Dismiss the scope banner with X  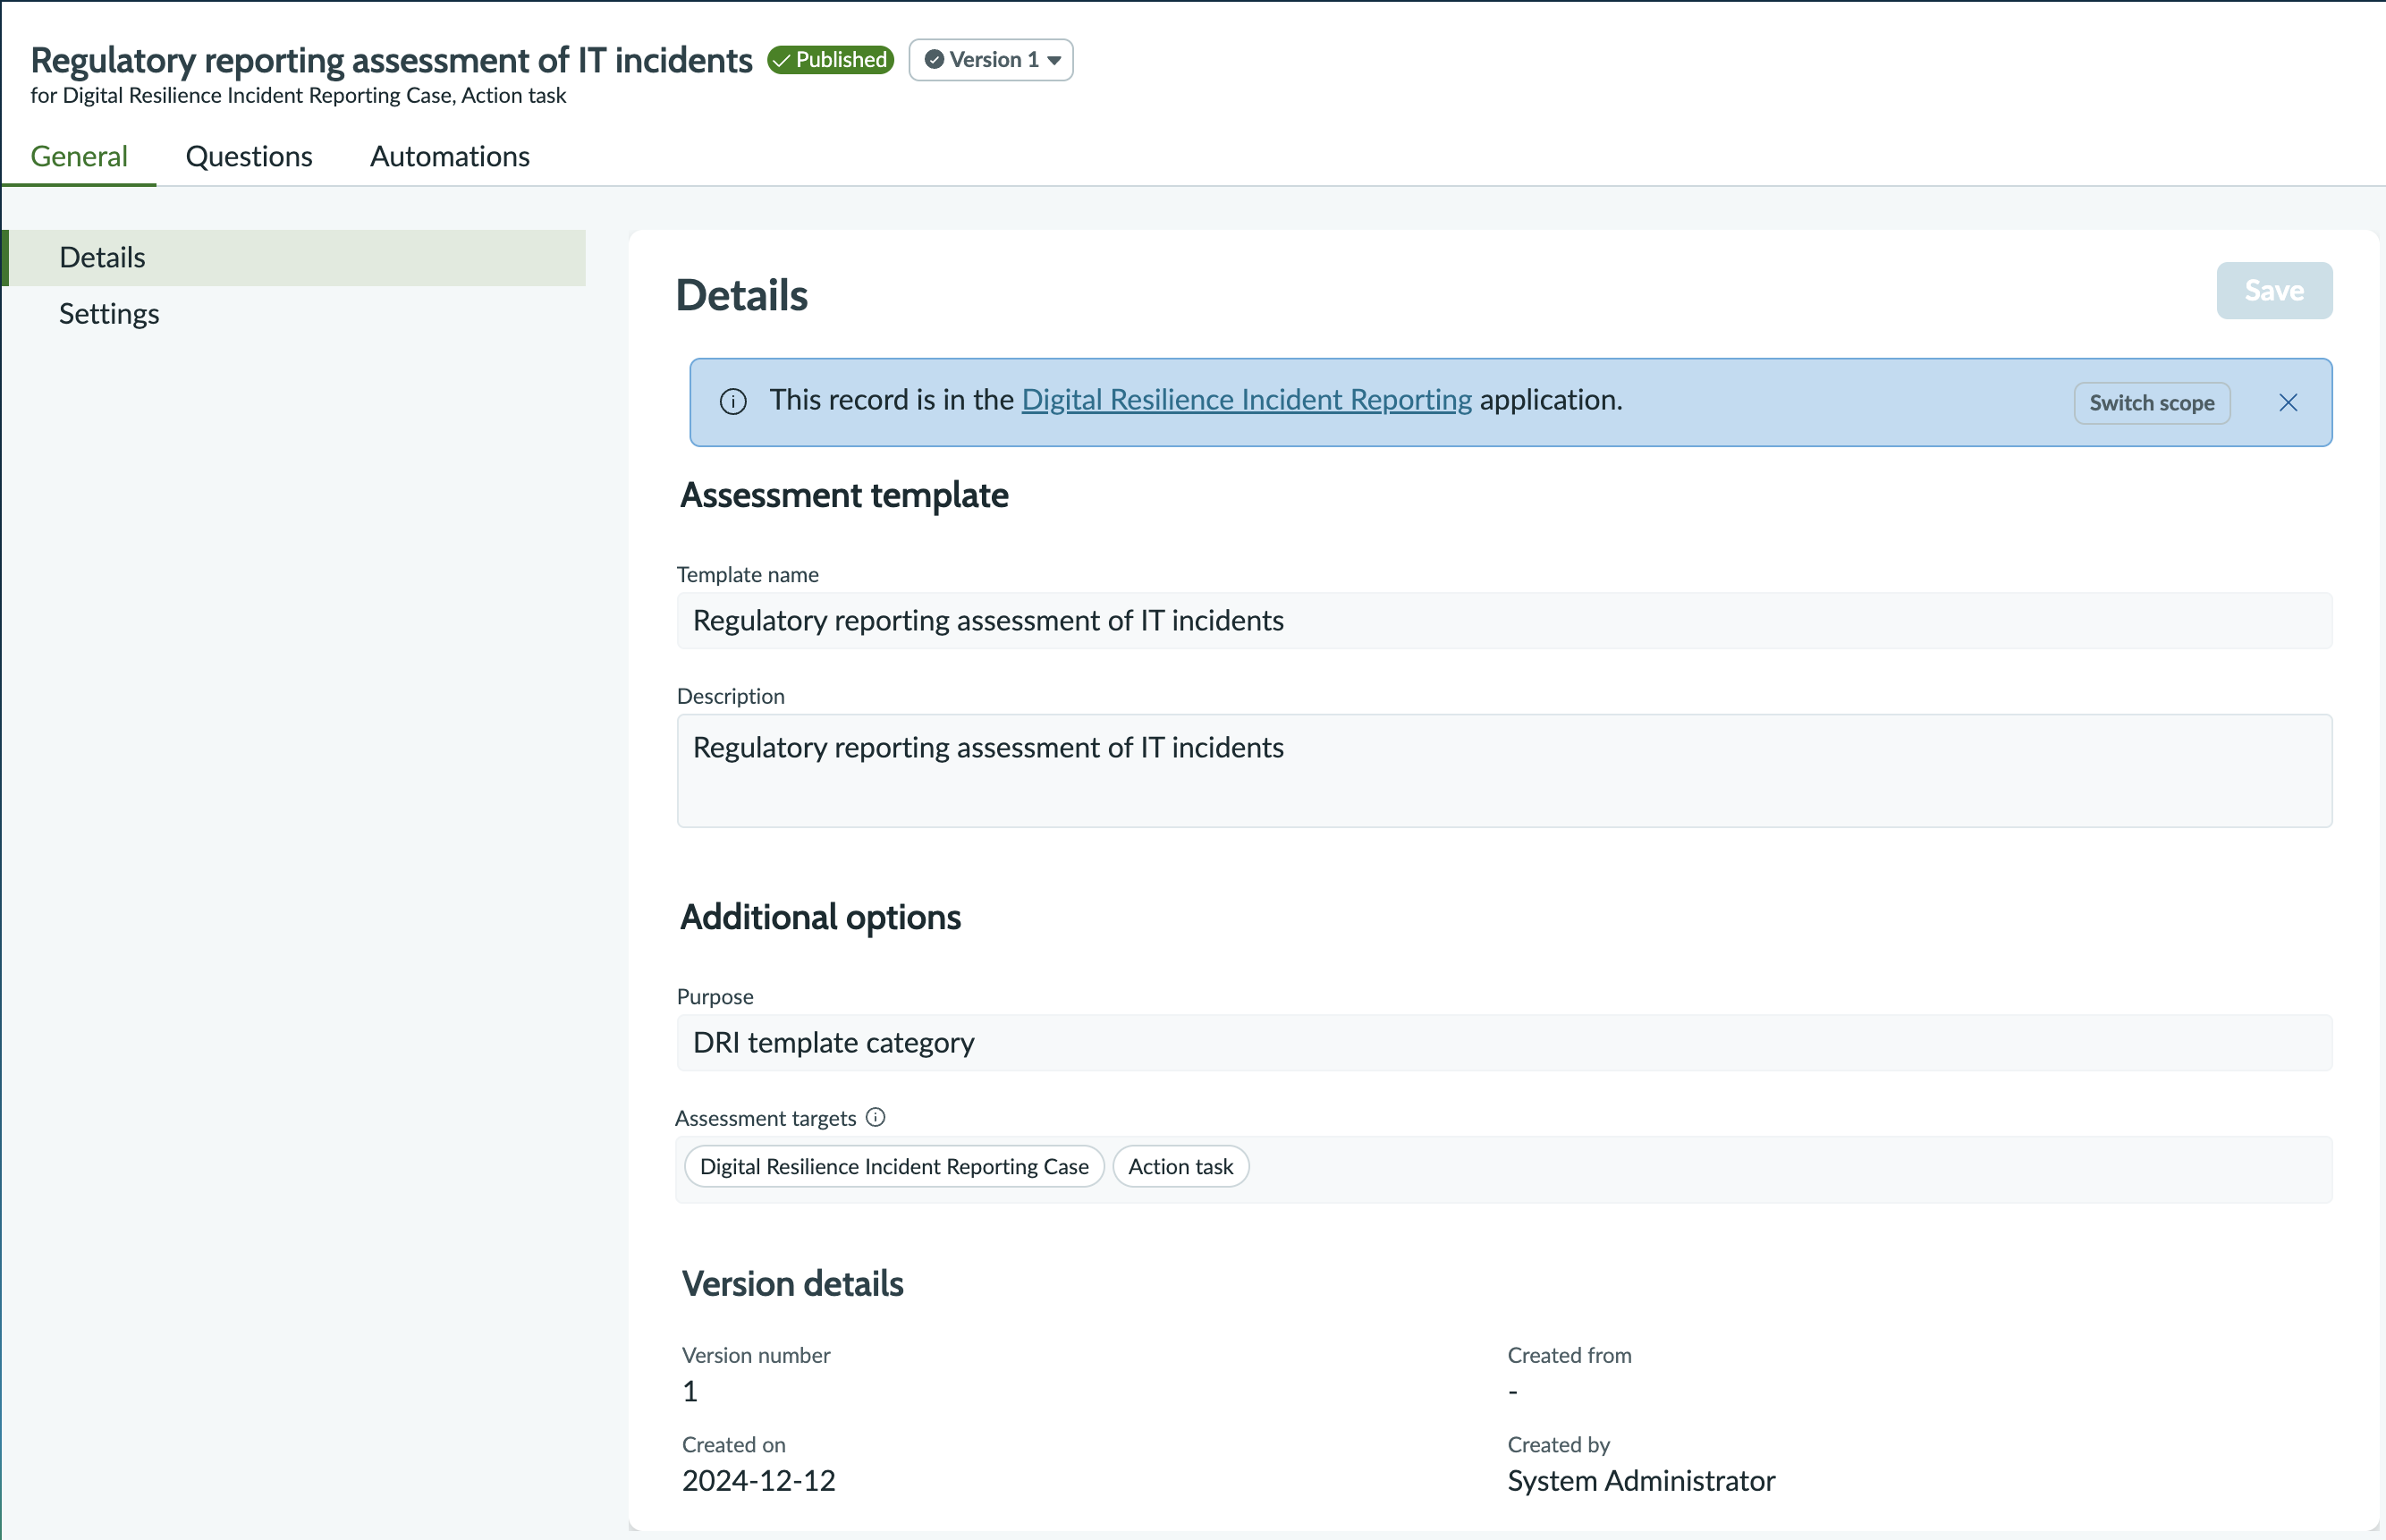(2288, 403)
